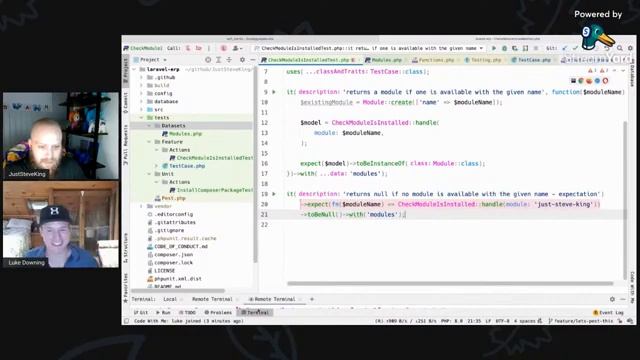Open the Event Log
The image size is (640, 360).
pos(608,313)
